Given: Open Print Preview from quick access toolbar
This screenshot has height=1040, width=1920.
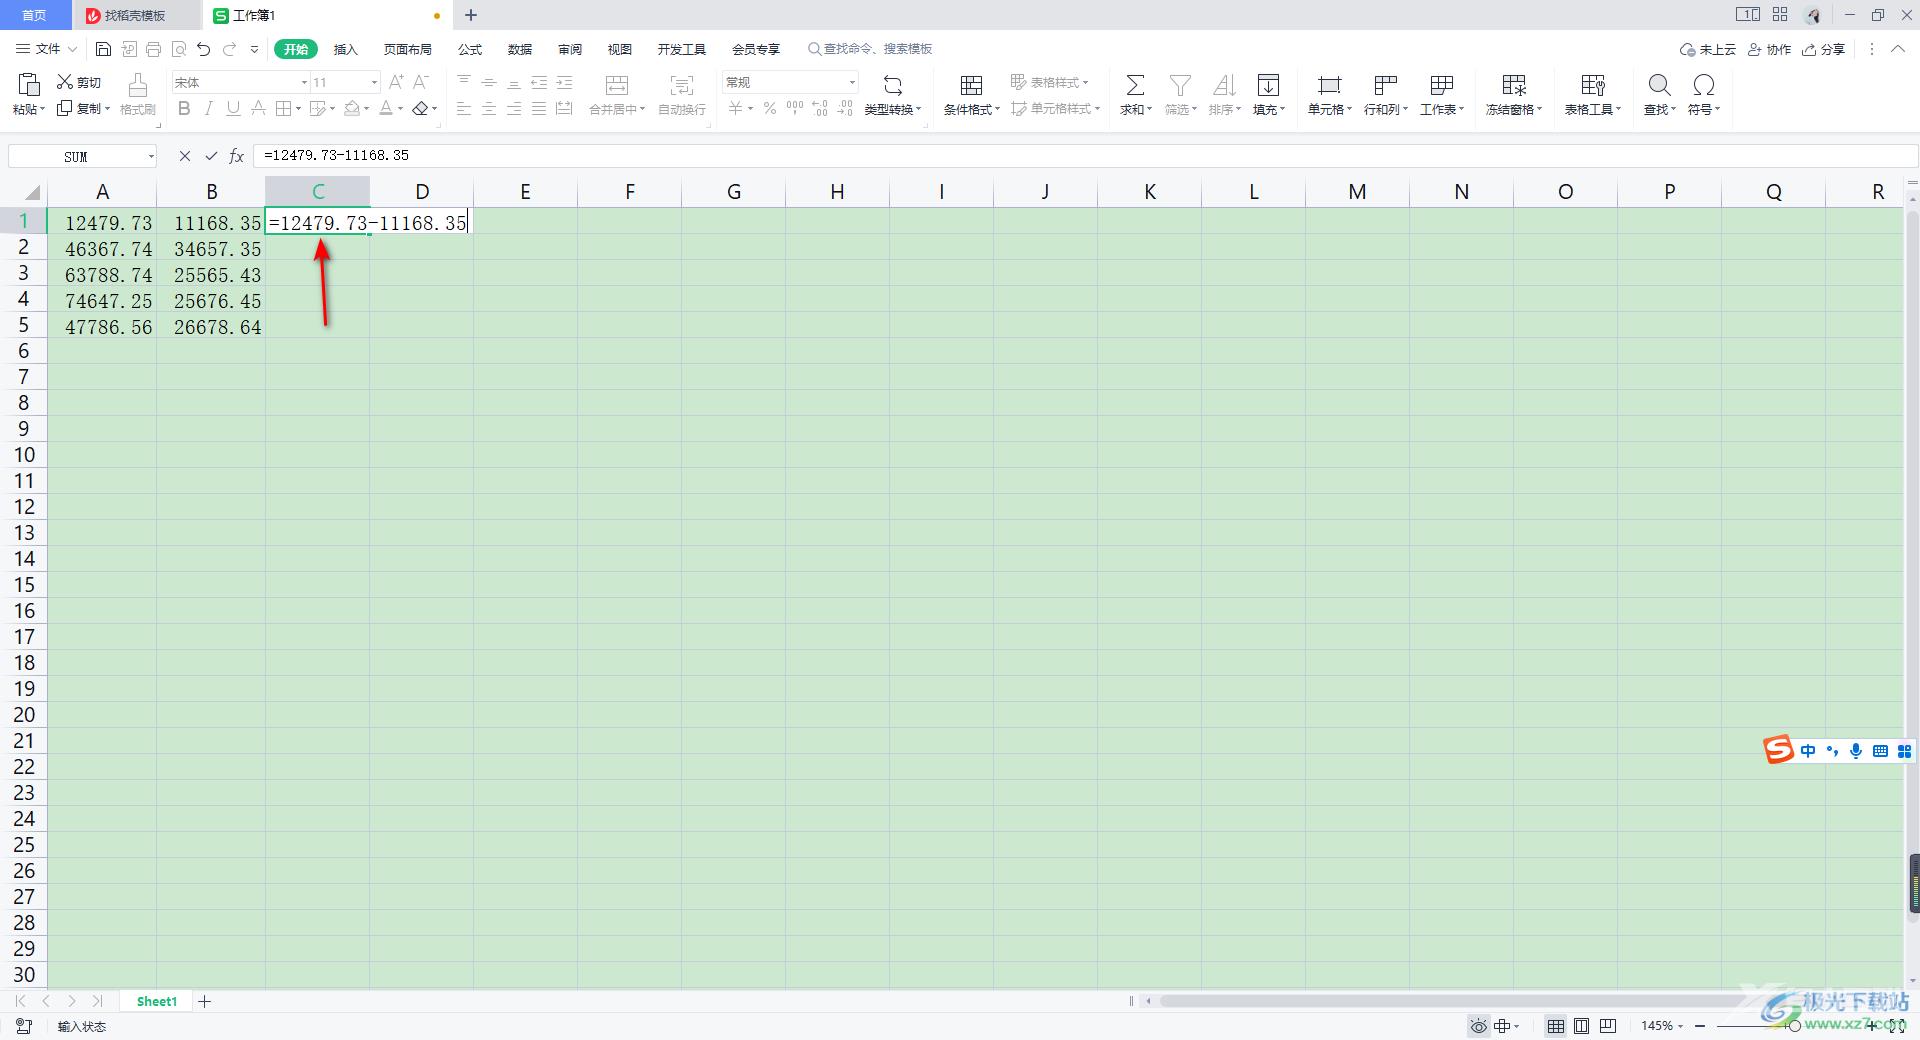Looking at the screenshot, I should (x=179, y=49).
